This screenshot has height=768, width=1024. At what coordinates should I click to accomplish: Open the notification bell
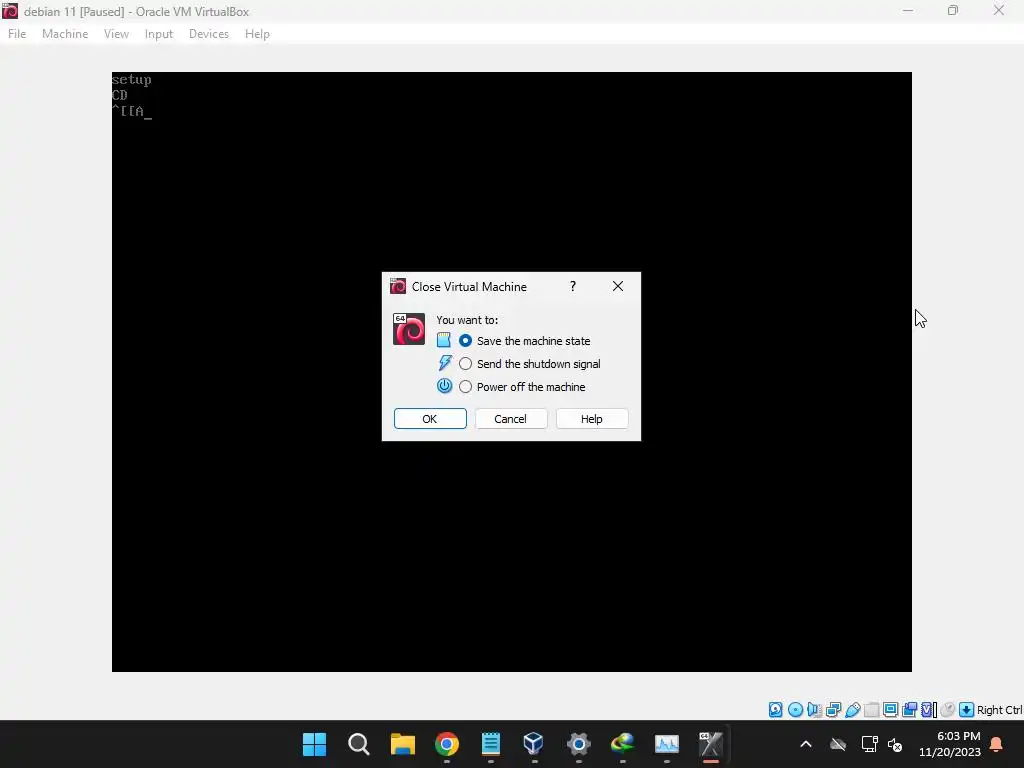pyautogui.click(x=996, y=744)
